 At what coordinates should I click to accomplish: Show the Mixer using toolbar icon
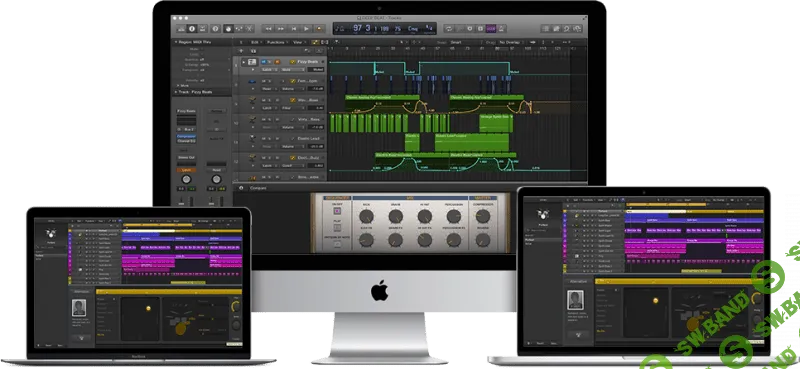[x=239, y=29]
